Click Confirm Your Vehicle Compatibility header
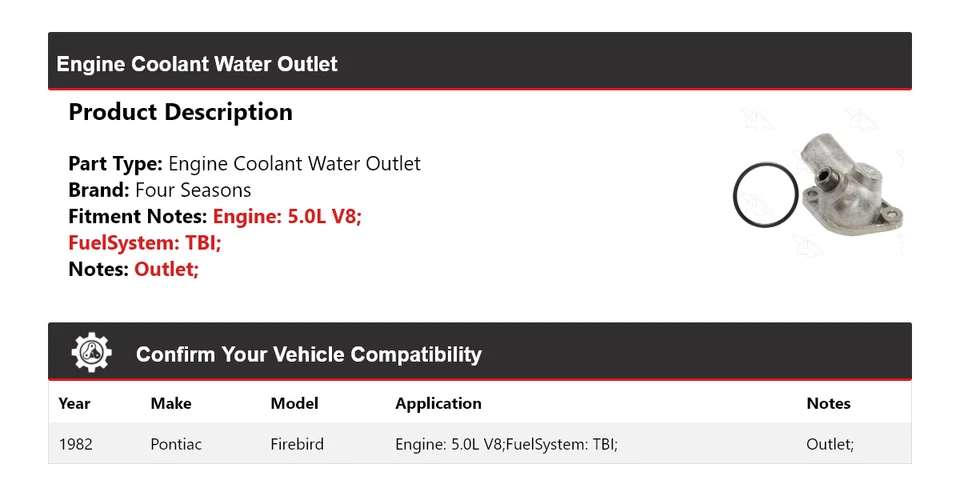This screenshot has height=496, width=960. (308, 355)
